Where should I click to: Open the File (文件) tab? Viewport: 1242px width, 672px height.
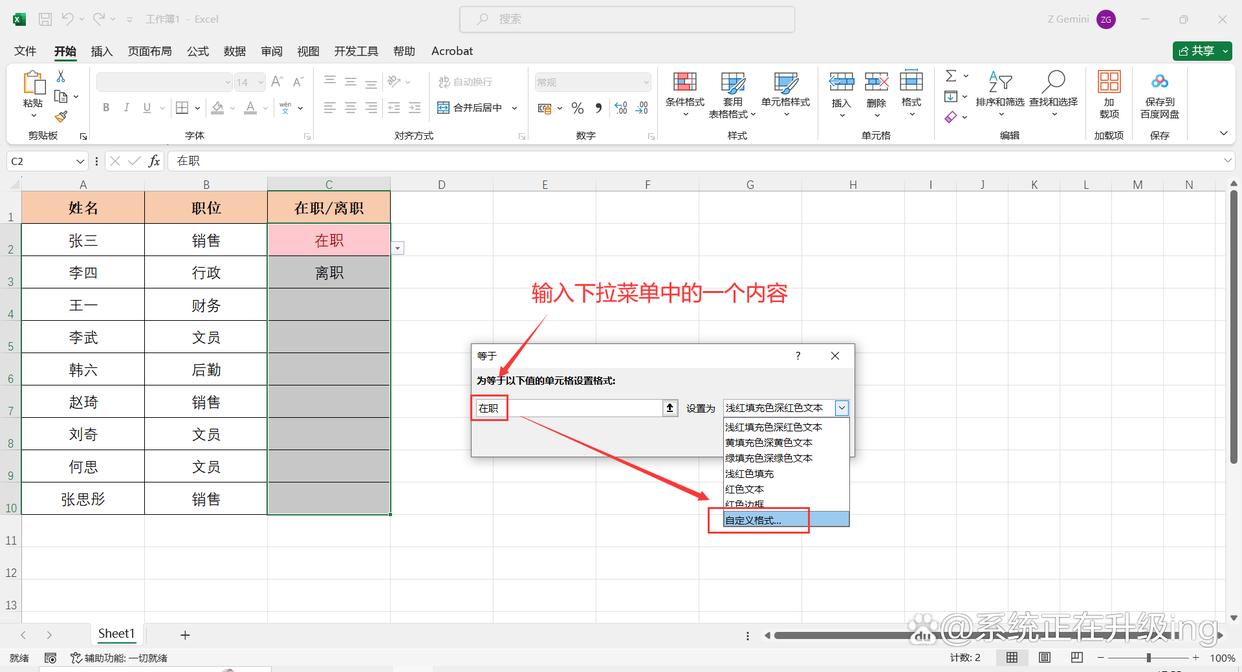coord(25,51)
